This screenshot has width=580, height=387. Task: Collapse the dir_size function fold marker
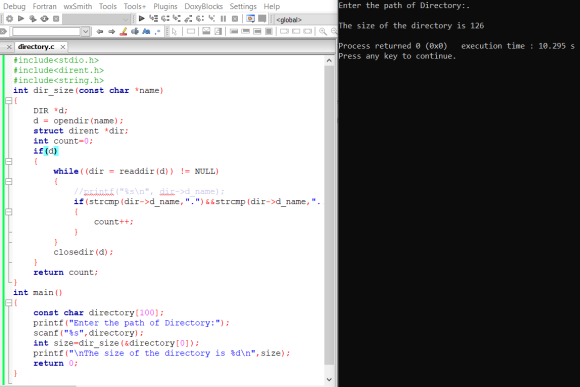(x=9, y=100)
